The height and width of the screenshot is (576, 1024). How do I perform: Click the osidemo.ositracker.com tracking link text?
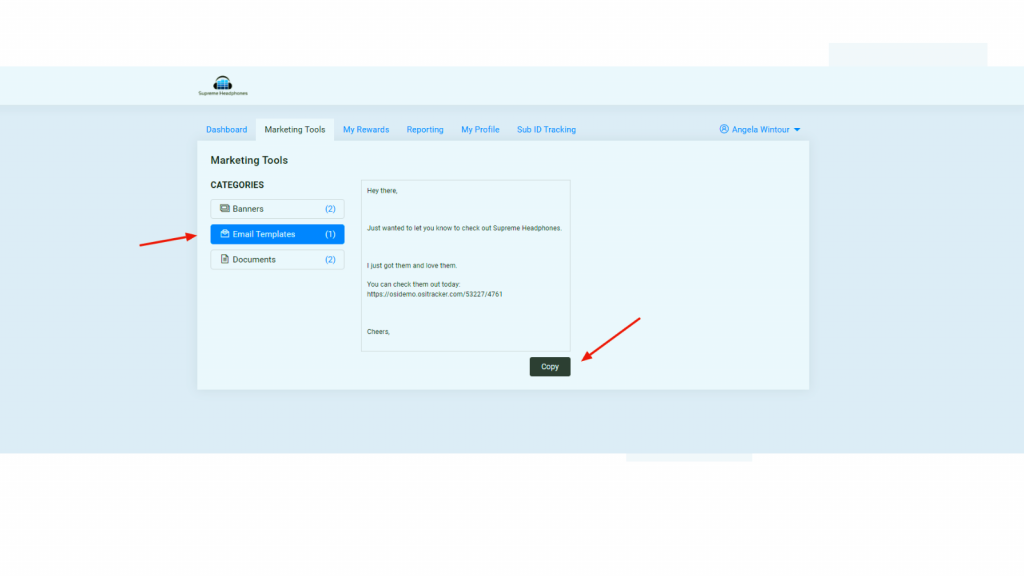pyautogui.click(x=434, y=294)
